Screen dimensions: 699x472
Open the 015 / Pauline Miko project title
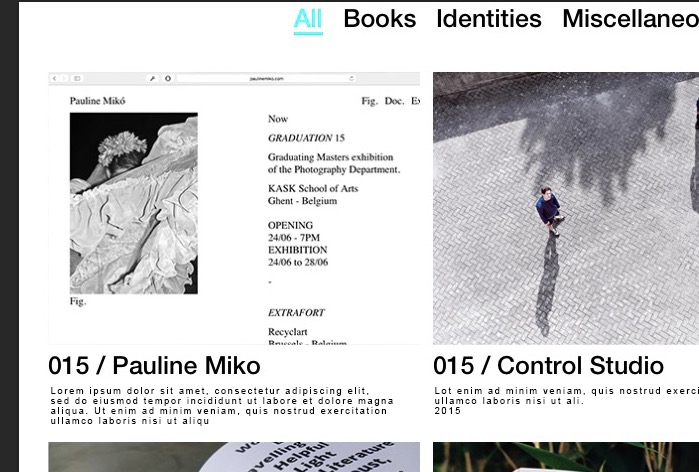tap(154, 365)
